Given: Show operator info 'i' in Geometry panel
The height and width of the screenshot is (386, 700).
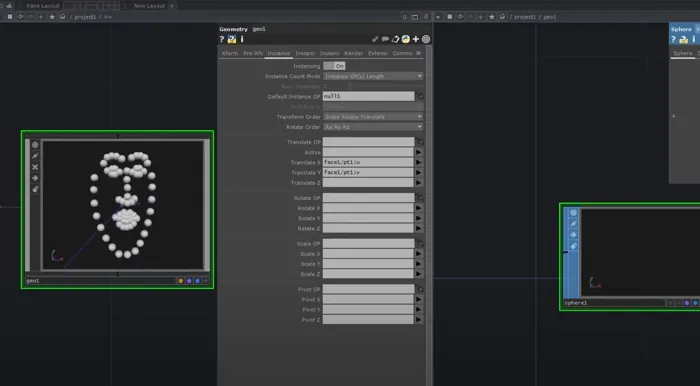Looking at the screenshot, I should pyautogui.click(x=242, y=39).
